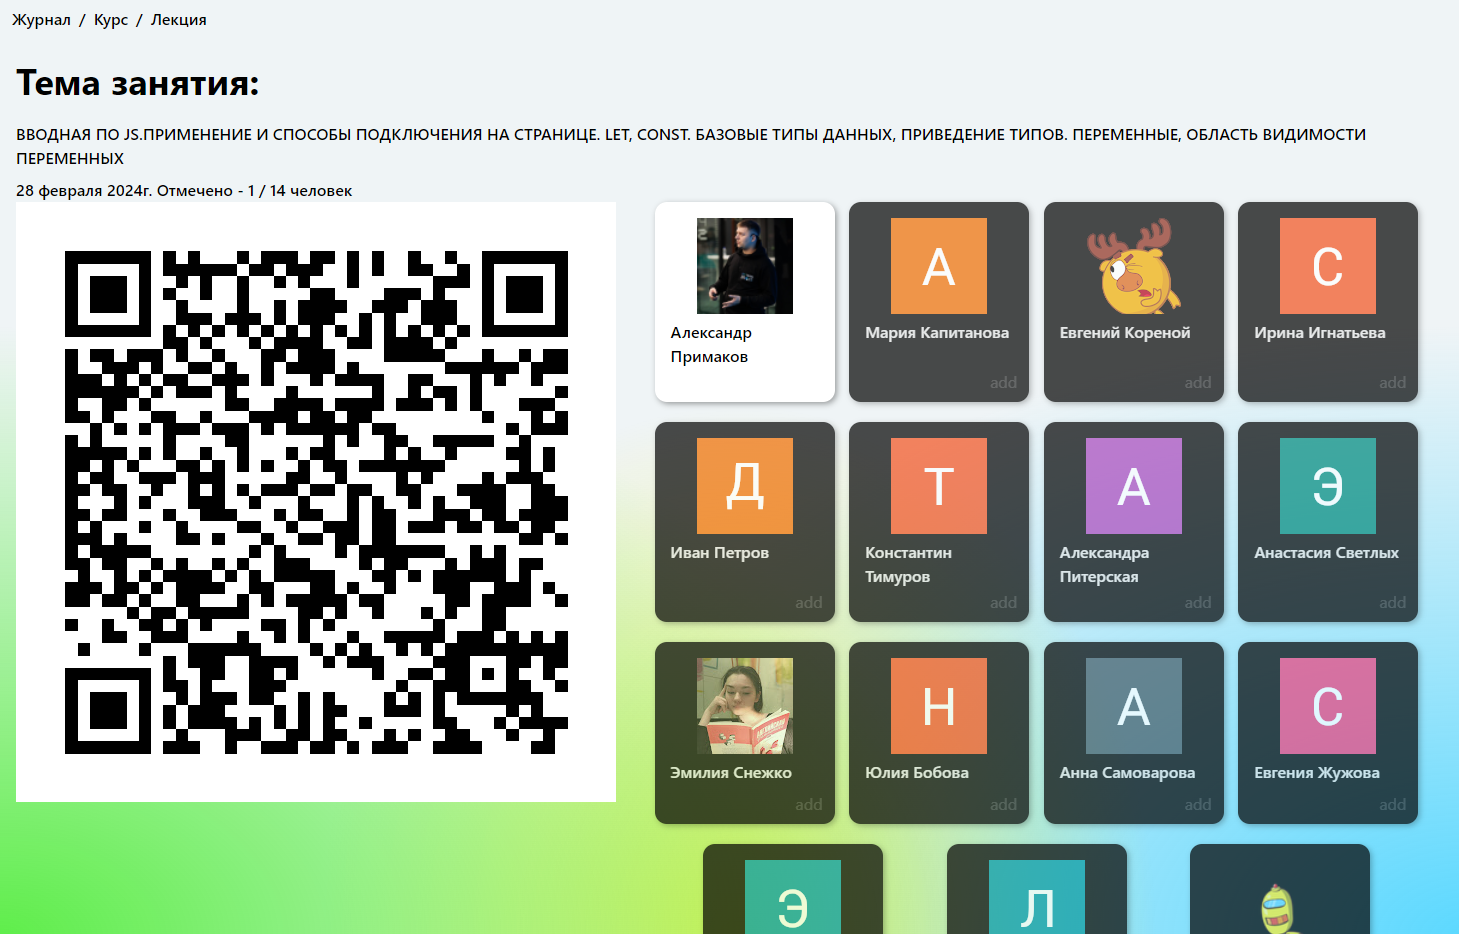Select Эмилия Снежко's photo avatar
1459x934 pixels.
pos(744,706)
